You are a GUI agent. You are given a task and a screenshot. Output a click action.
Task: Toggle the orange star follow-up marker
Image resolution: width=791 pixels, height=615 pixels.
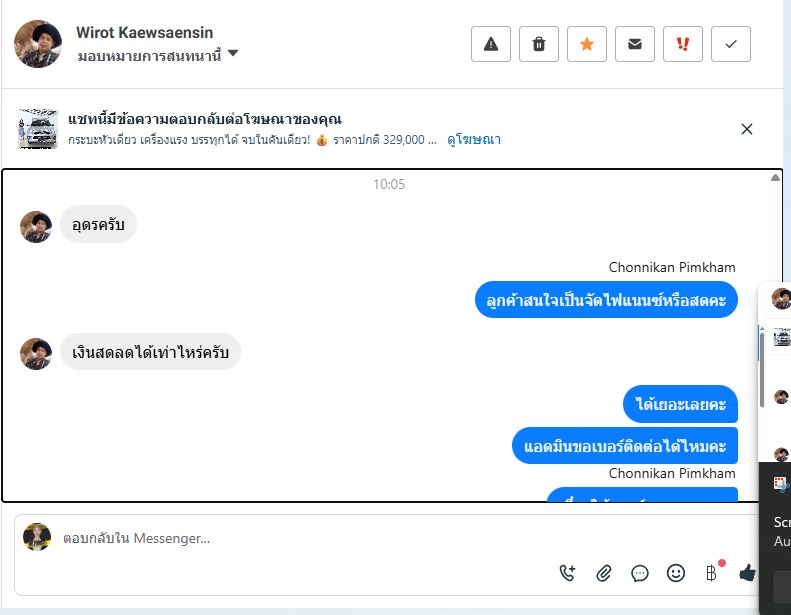587,44
